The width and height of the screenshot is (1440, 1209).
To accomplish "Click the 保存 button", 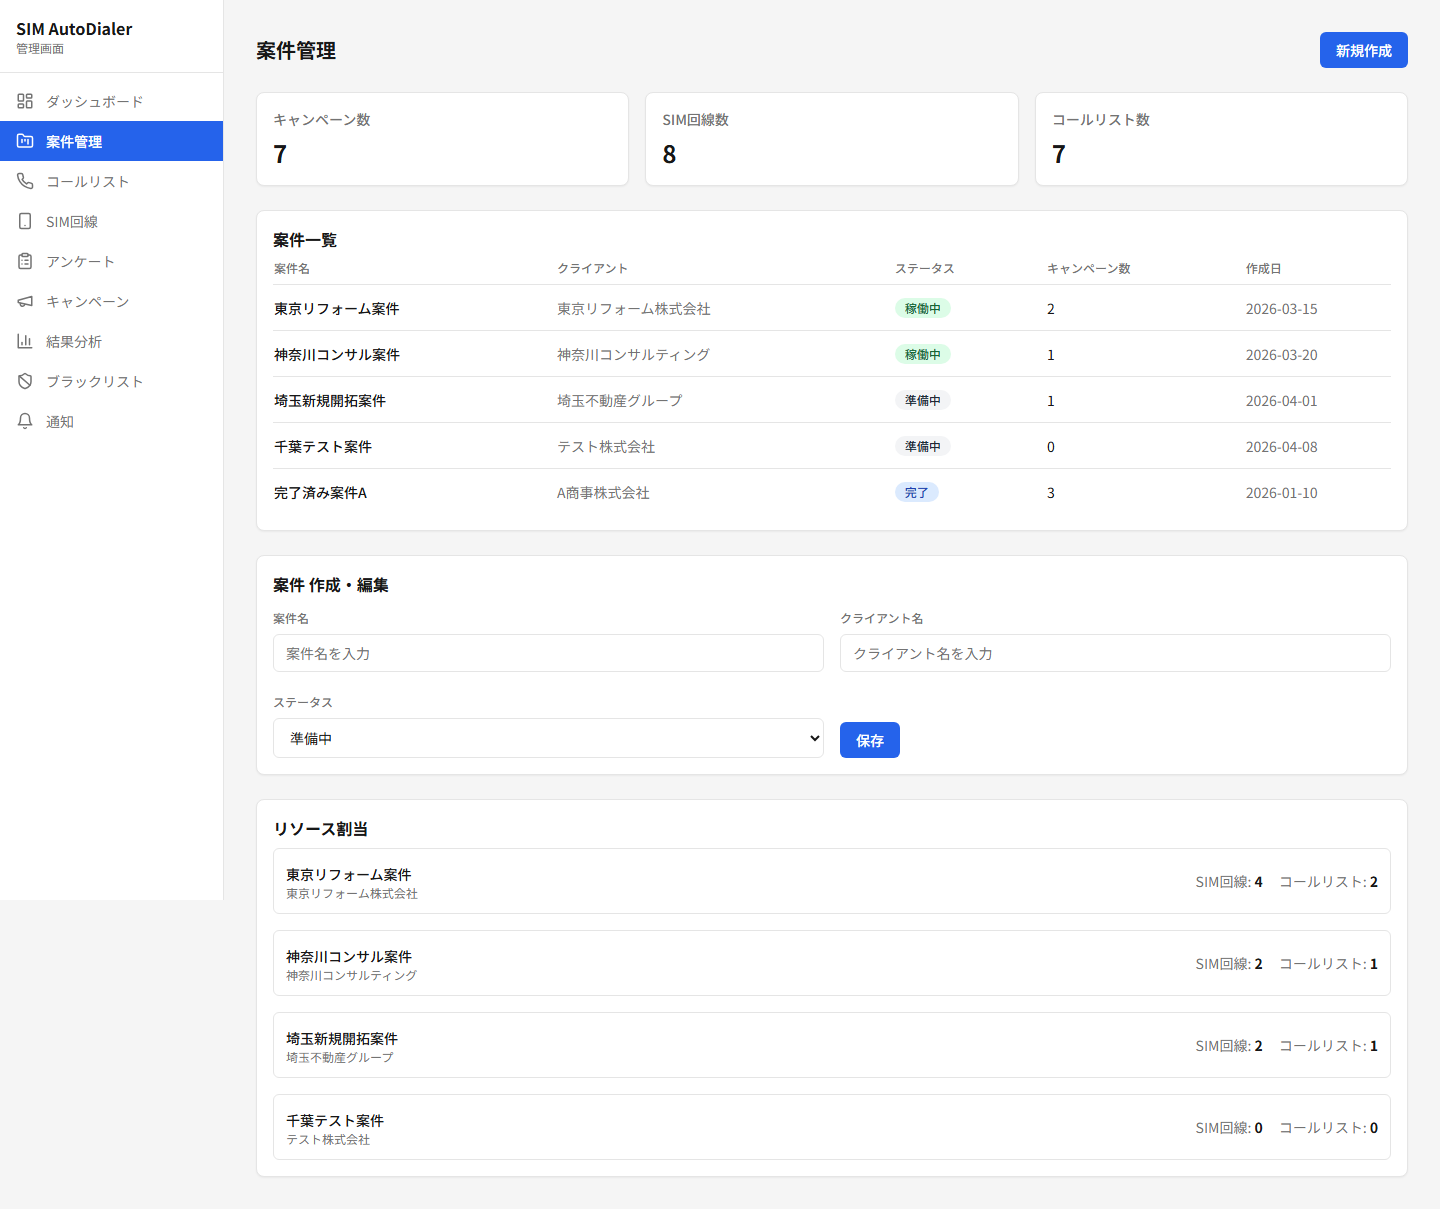I will click(869, 740).
